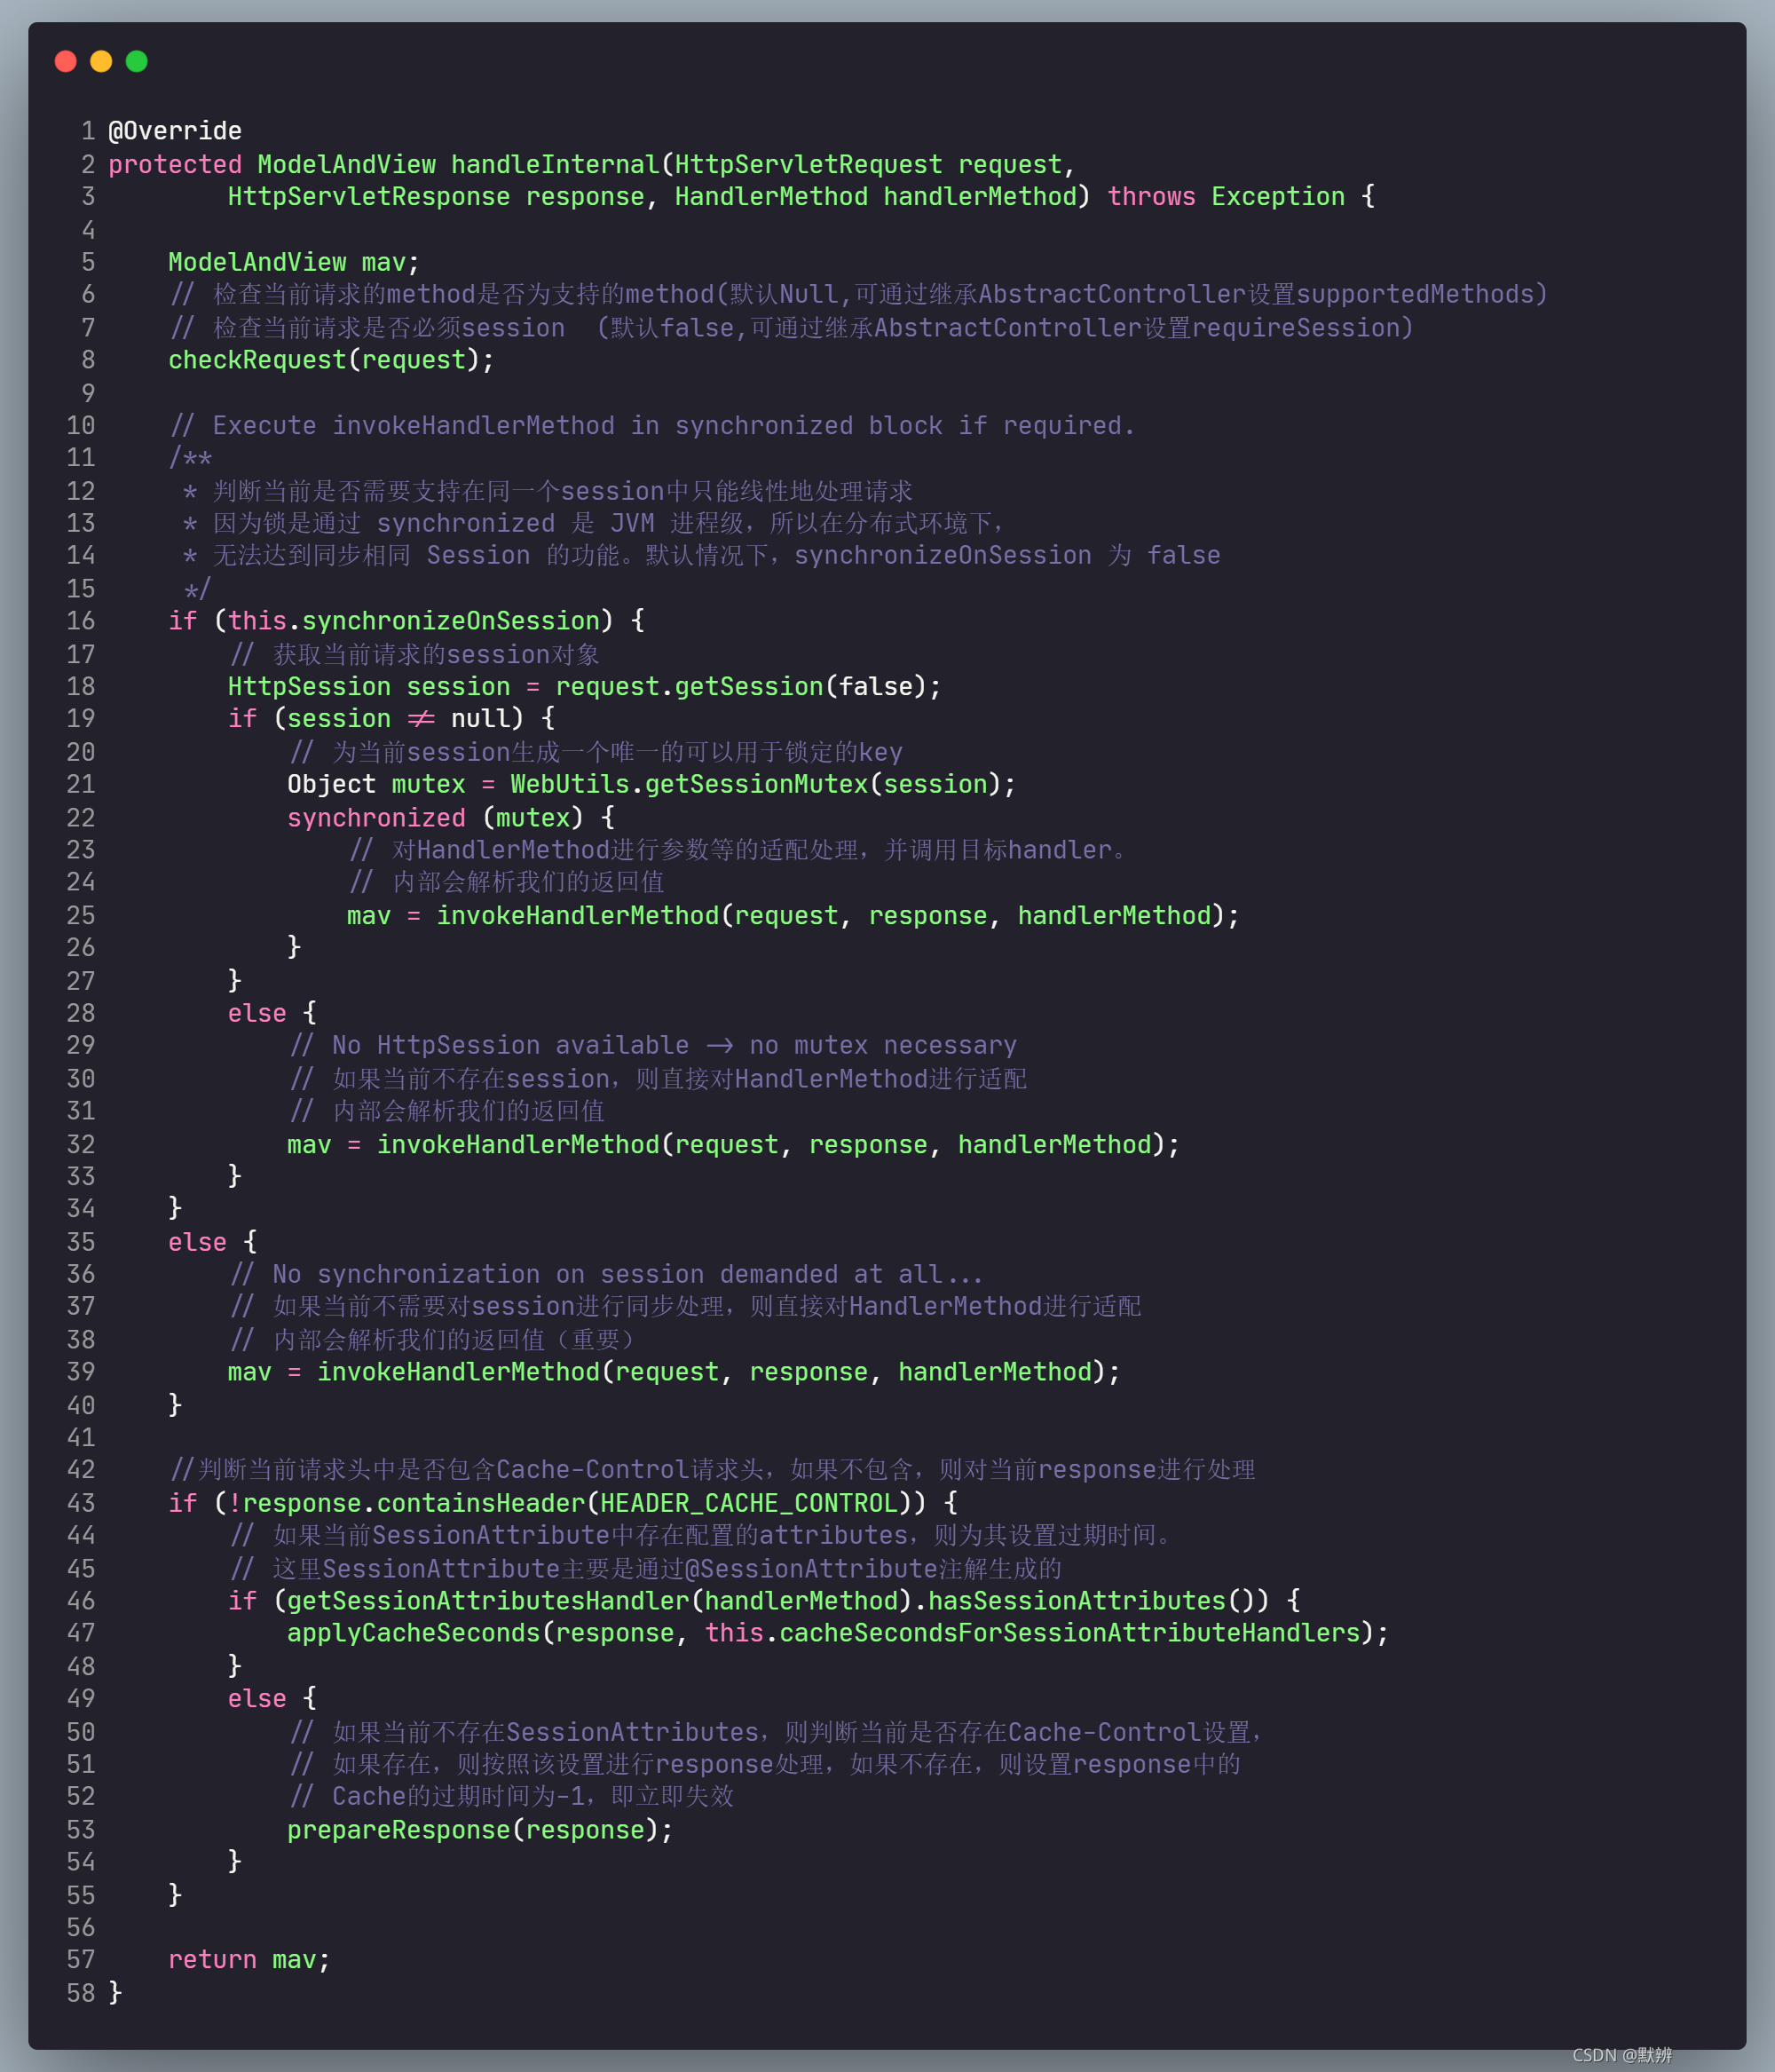Click line number 58
This screenshot has height=2072, width=1775.
coord(81,1993)
